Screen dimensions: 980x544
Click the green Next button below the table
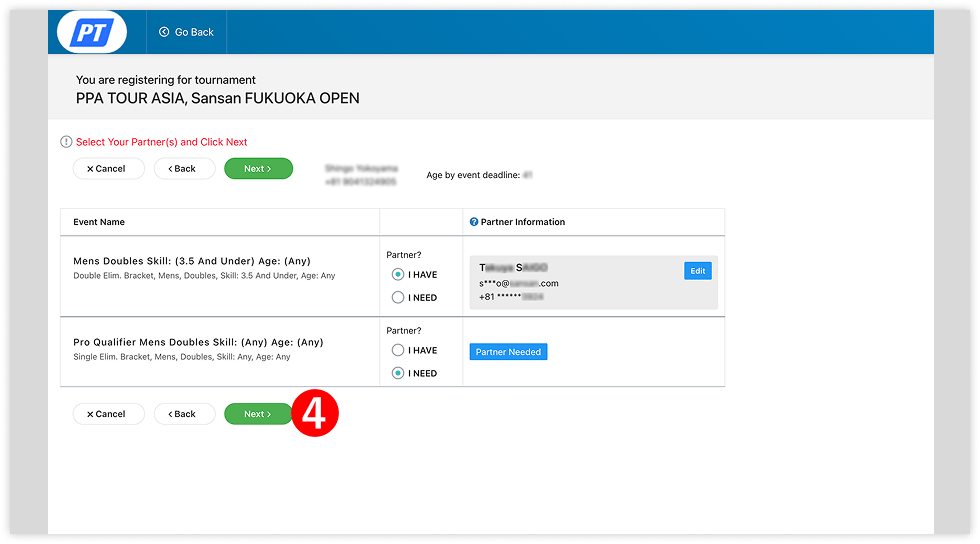point(258,414)
